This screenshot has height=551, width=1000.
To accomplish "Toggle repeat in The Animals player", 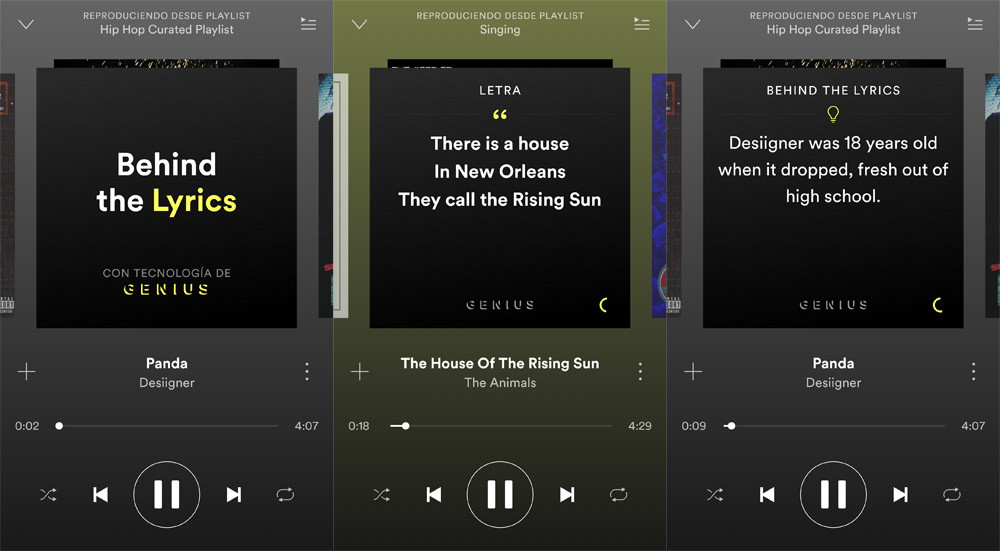I will pyautogui.click(x=618, y=494).
